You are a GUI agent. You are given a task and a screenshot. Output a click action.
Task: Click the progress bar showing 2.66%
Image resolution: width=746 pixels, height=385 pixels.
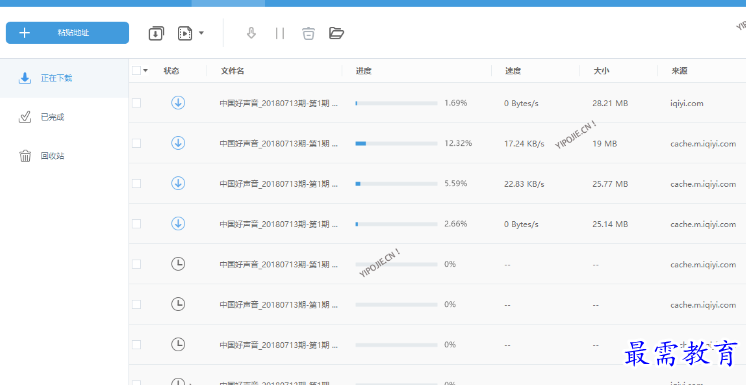(396, 224)
